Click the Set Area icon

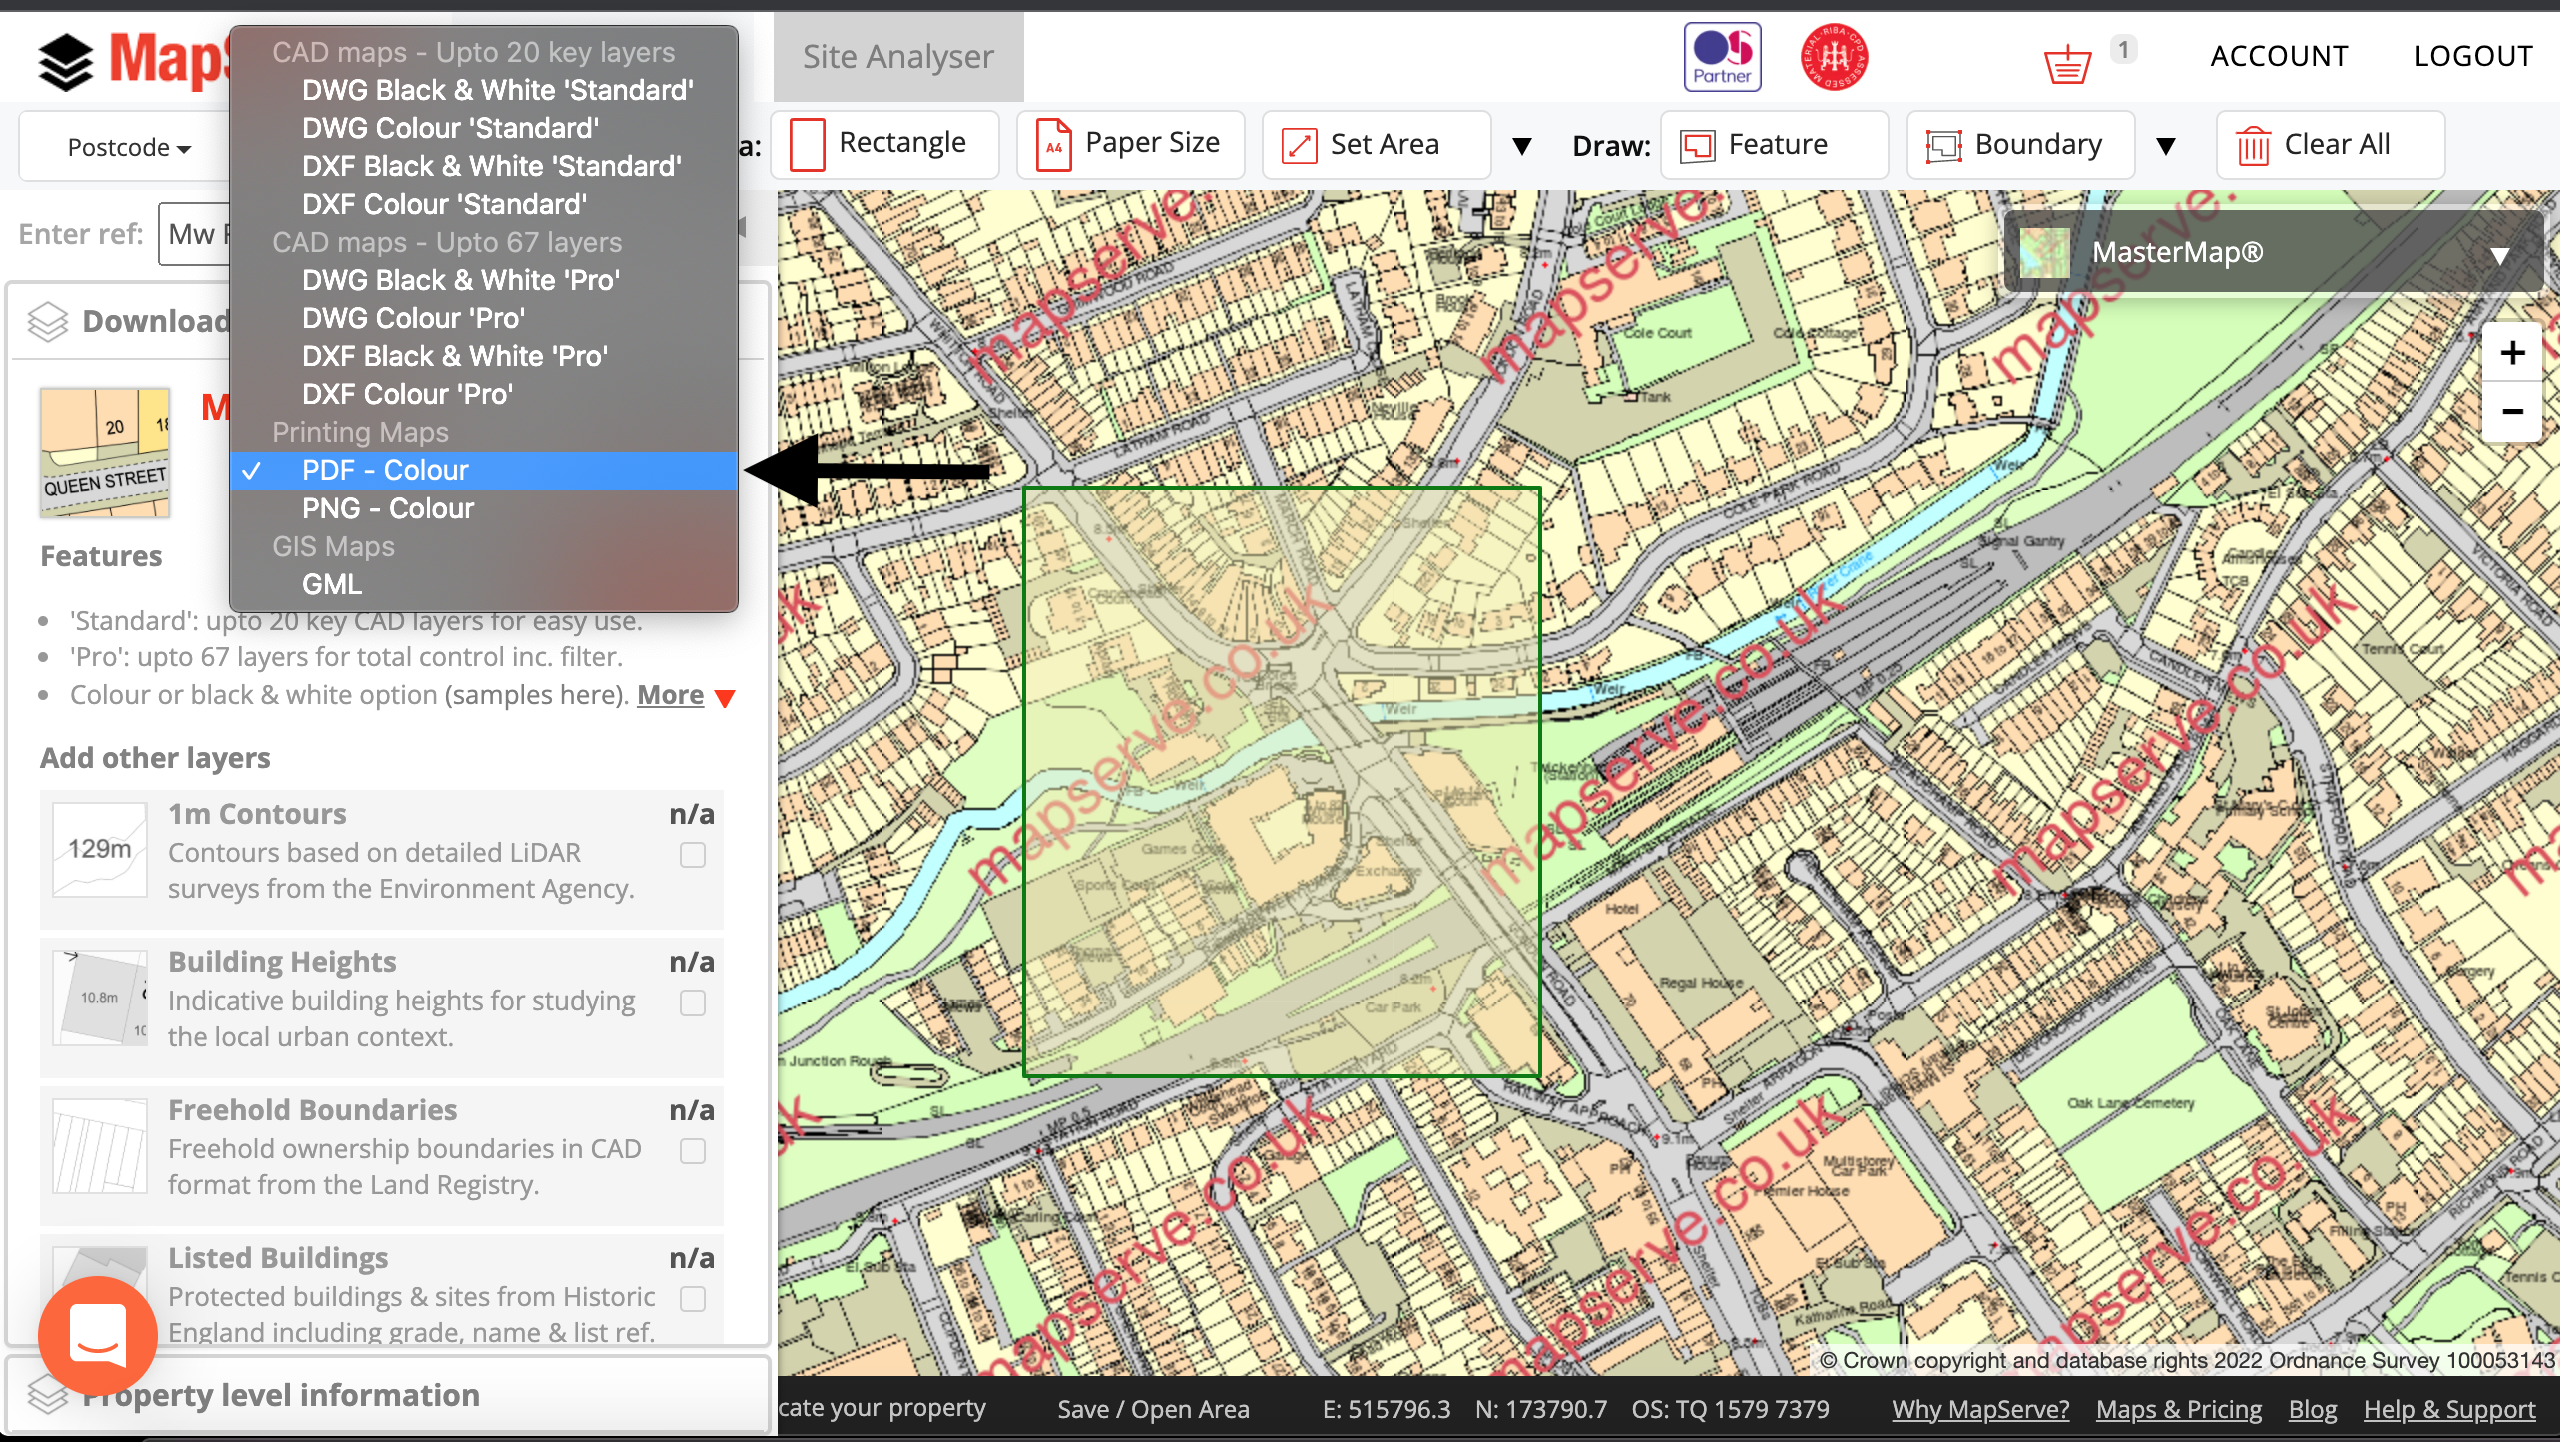coord(1299,146)
